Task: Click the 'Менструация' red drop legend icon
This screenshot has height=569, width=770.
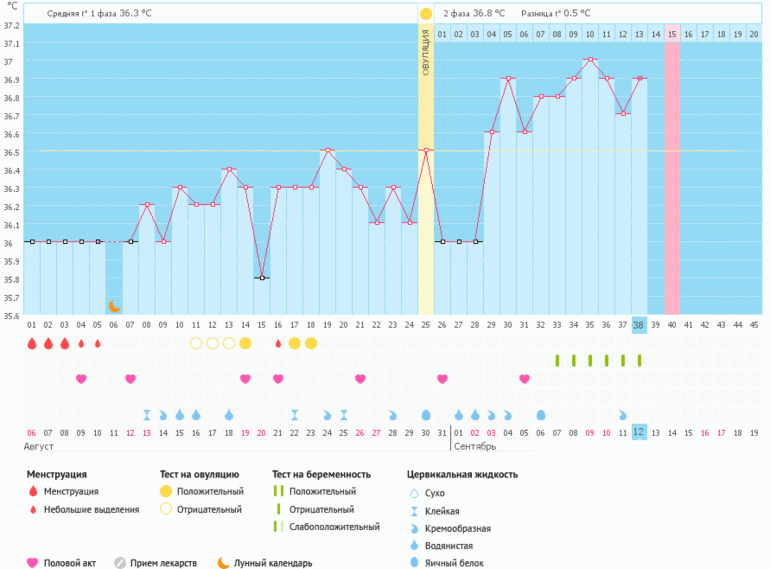Action: coord(33,492)
